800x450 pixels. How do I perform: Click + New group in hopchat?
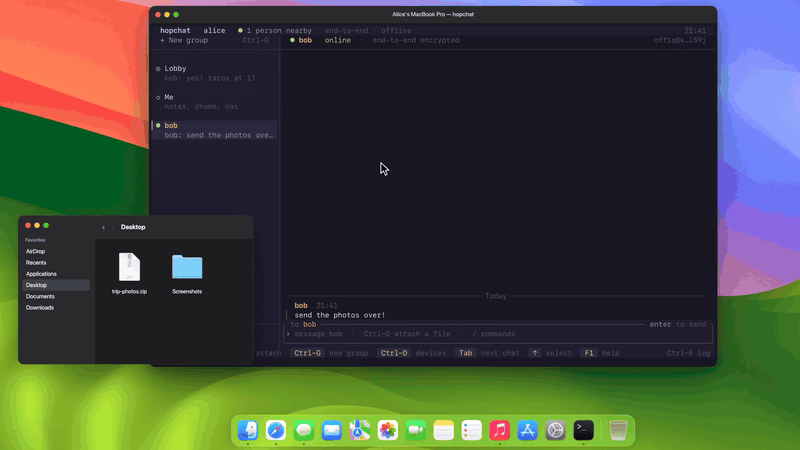(x=184, y=40)
